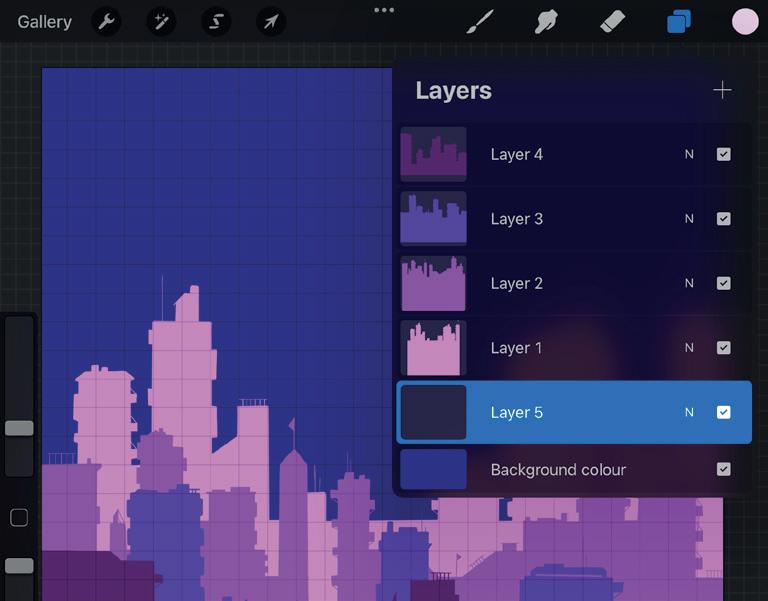Open blend mode N for Layer 4
Image resolution: width=768 pixels, height=601 pixels.
689,154
